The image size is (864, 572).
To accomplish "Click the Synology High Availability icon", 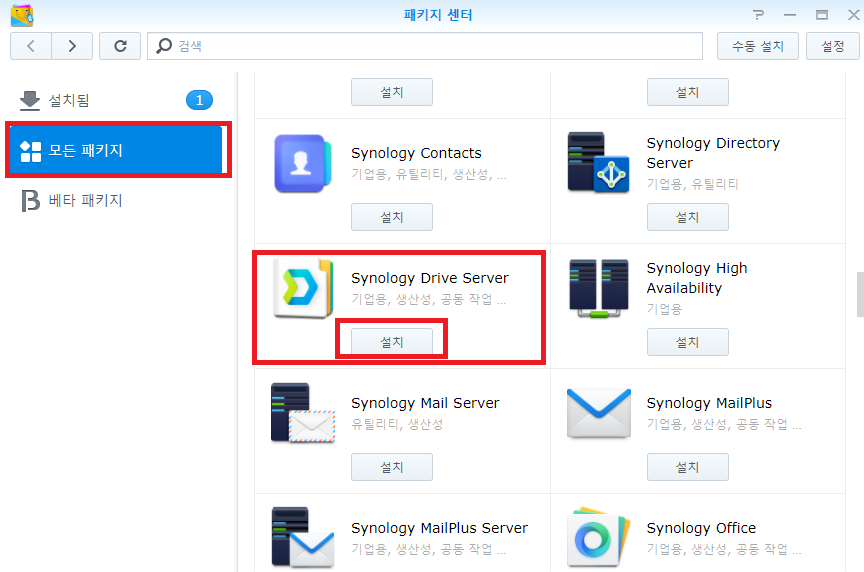I will (599, 288).
